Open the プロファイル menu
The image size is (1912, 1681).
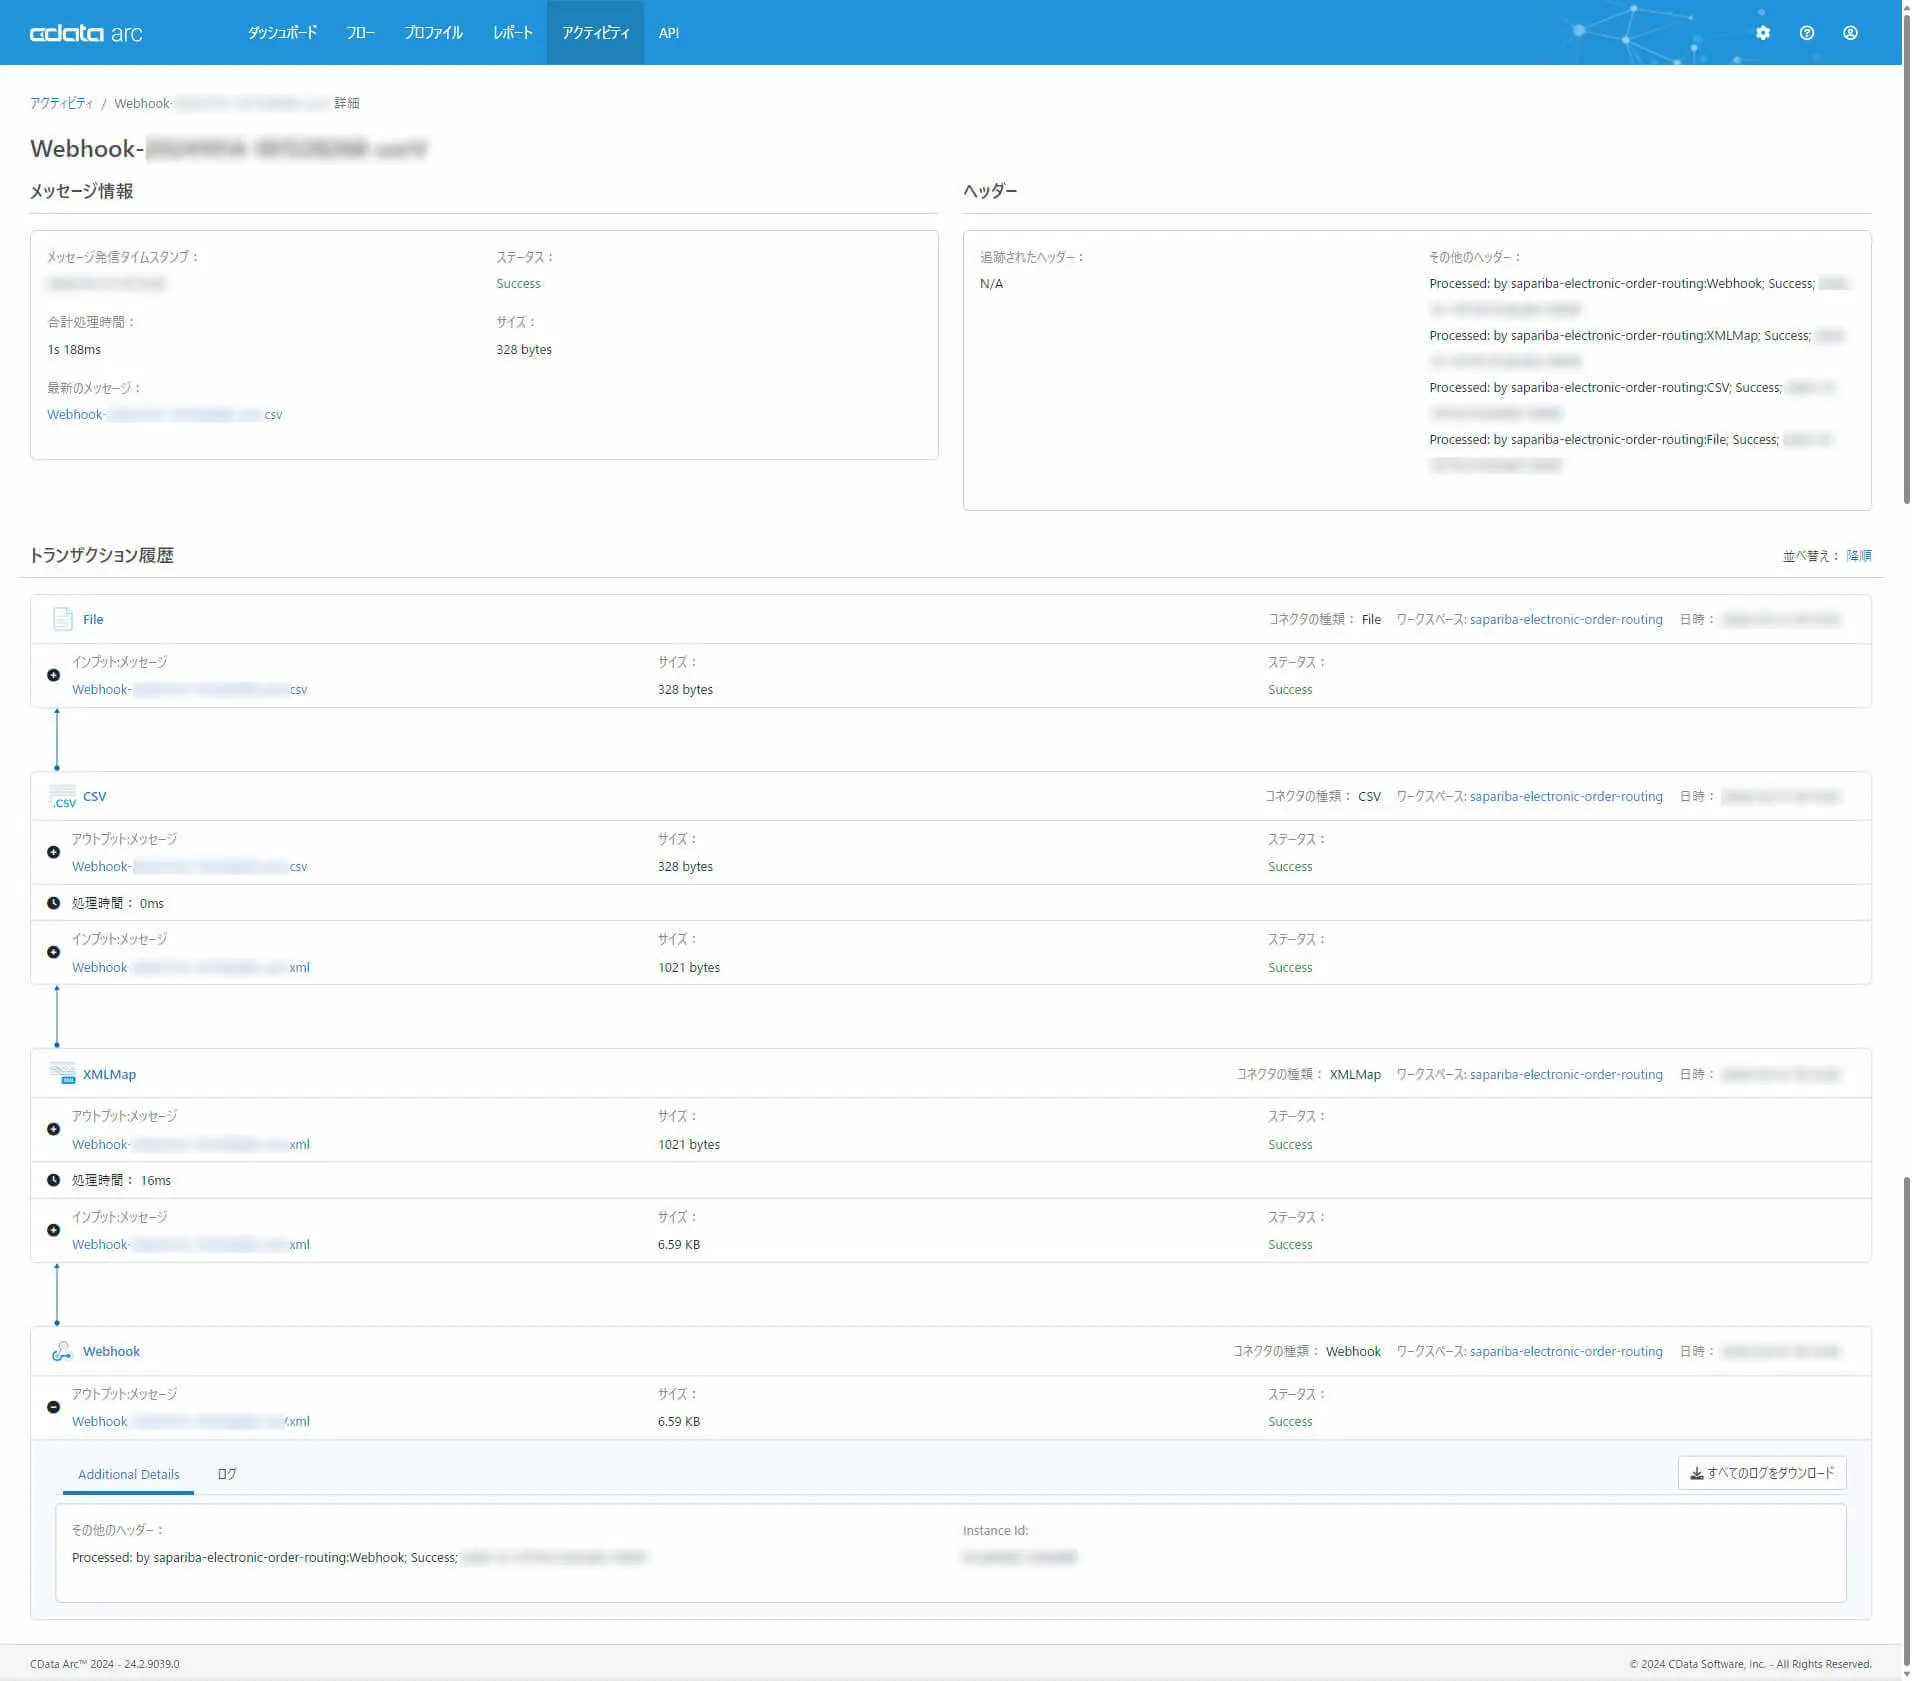click(433, 33)
